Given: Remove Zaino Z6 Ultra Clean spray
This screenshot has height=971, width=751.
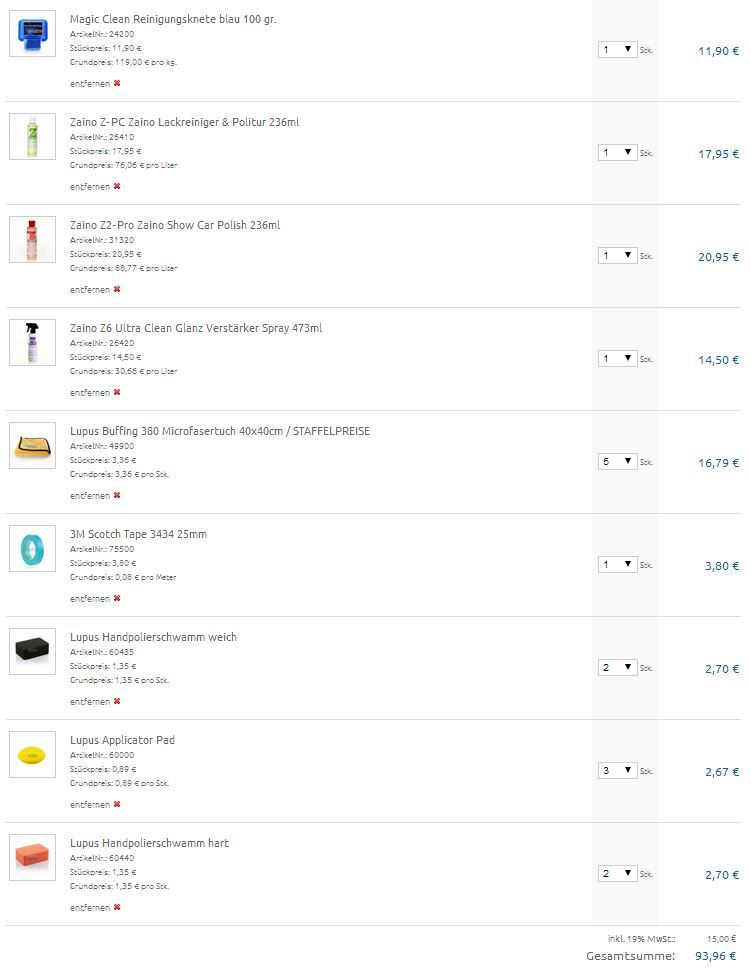Looking at the screenshot, I should coord(117,393).
